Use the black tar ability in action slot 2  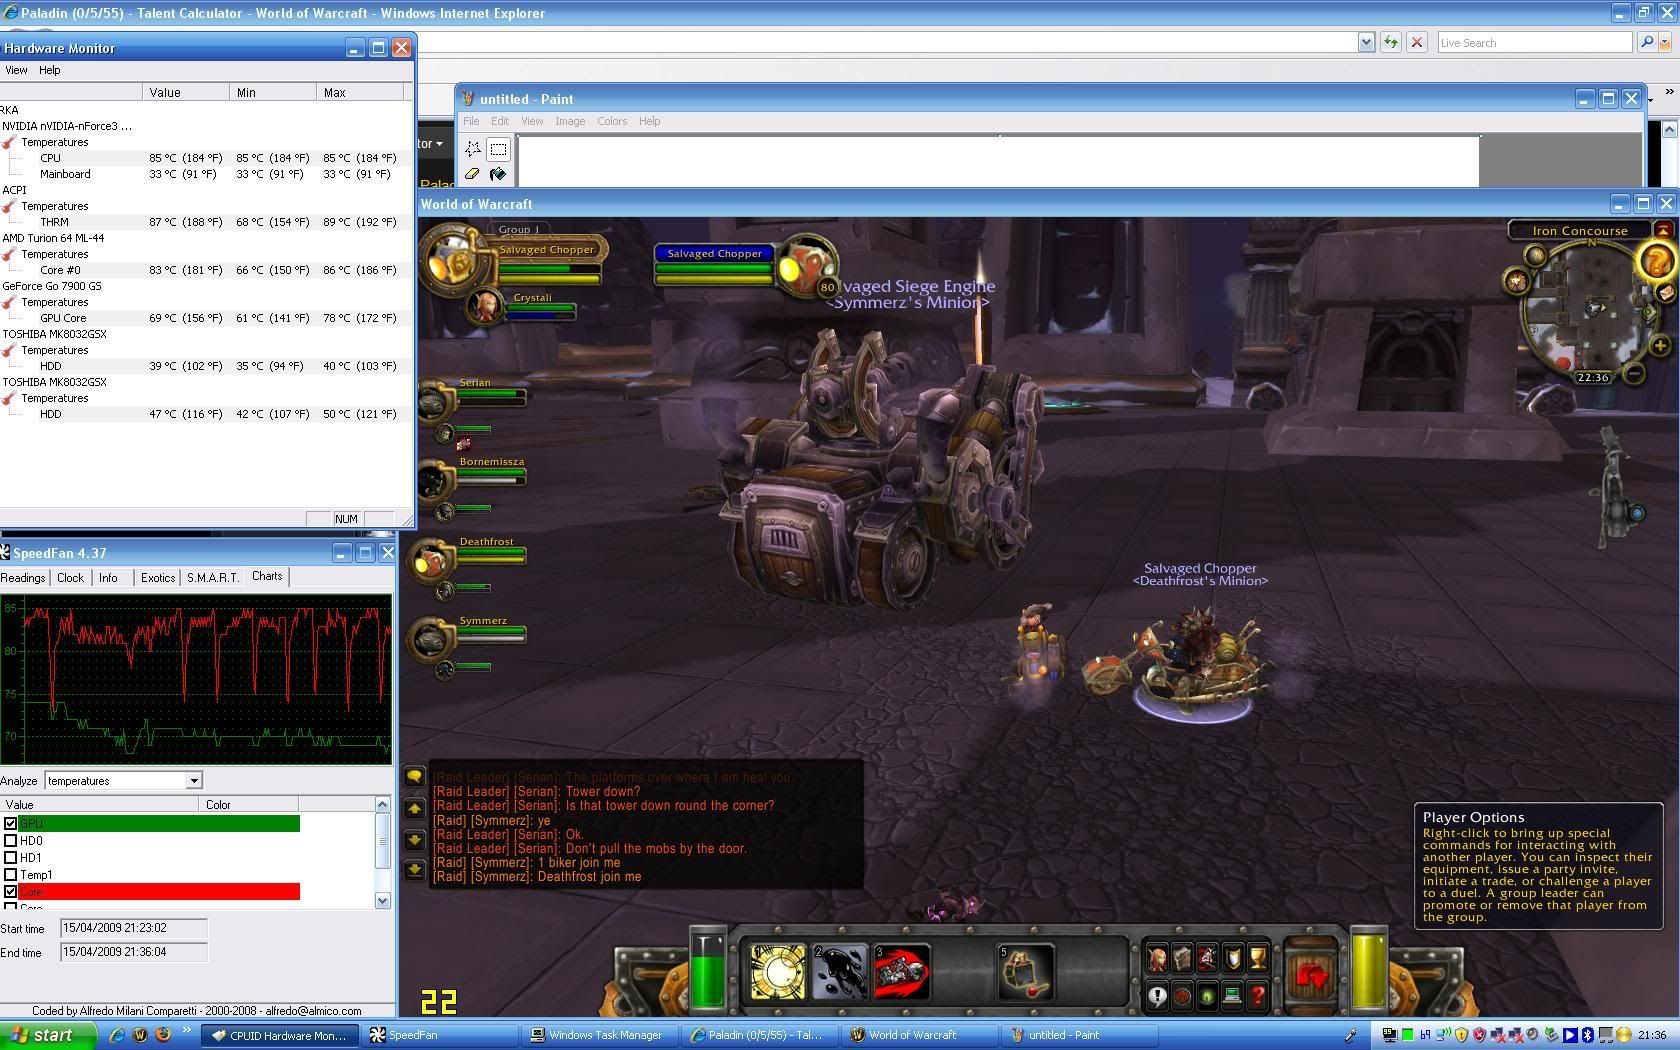point(840,971)
